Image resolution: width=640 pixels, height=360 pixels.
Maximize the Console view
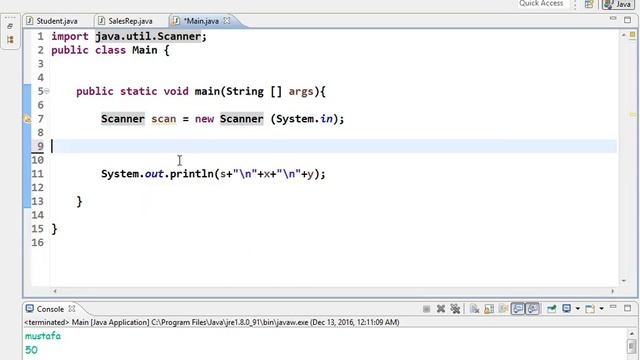coord(627,308)
